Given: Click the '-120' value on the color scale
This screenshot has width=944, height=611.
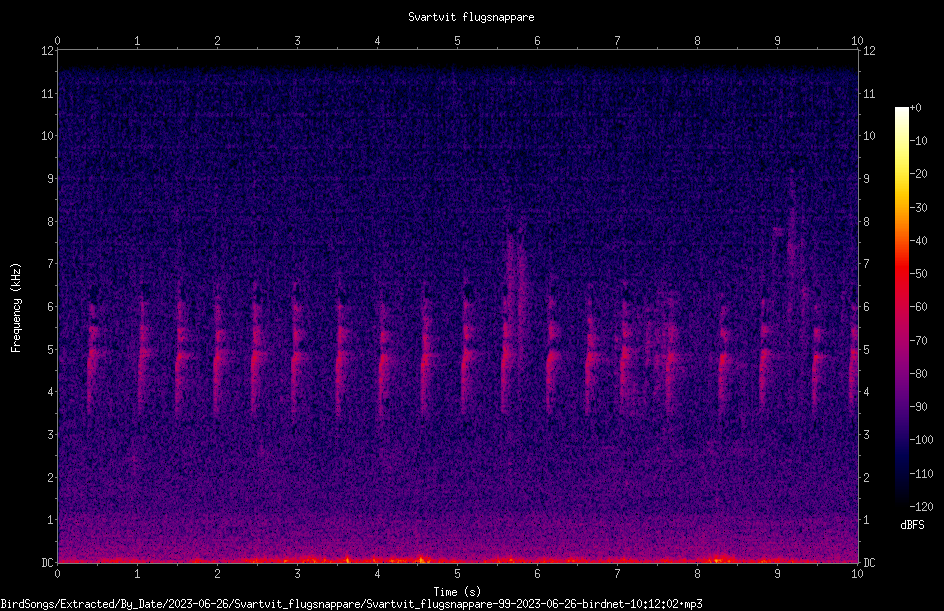Looking at the screenshot, I should (x=921, y=507).
